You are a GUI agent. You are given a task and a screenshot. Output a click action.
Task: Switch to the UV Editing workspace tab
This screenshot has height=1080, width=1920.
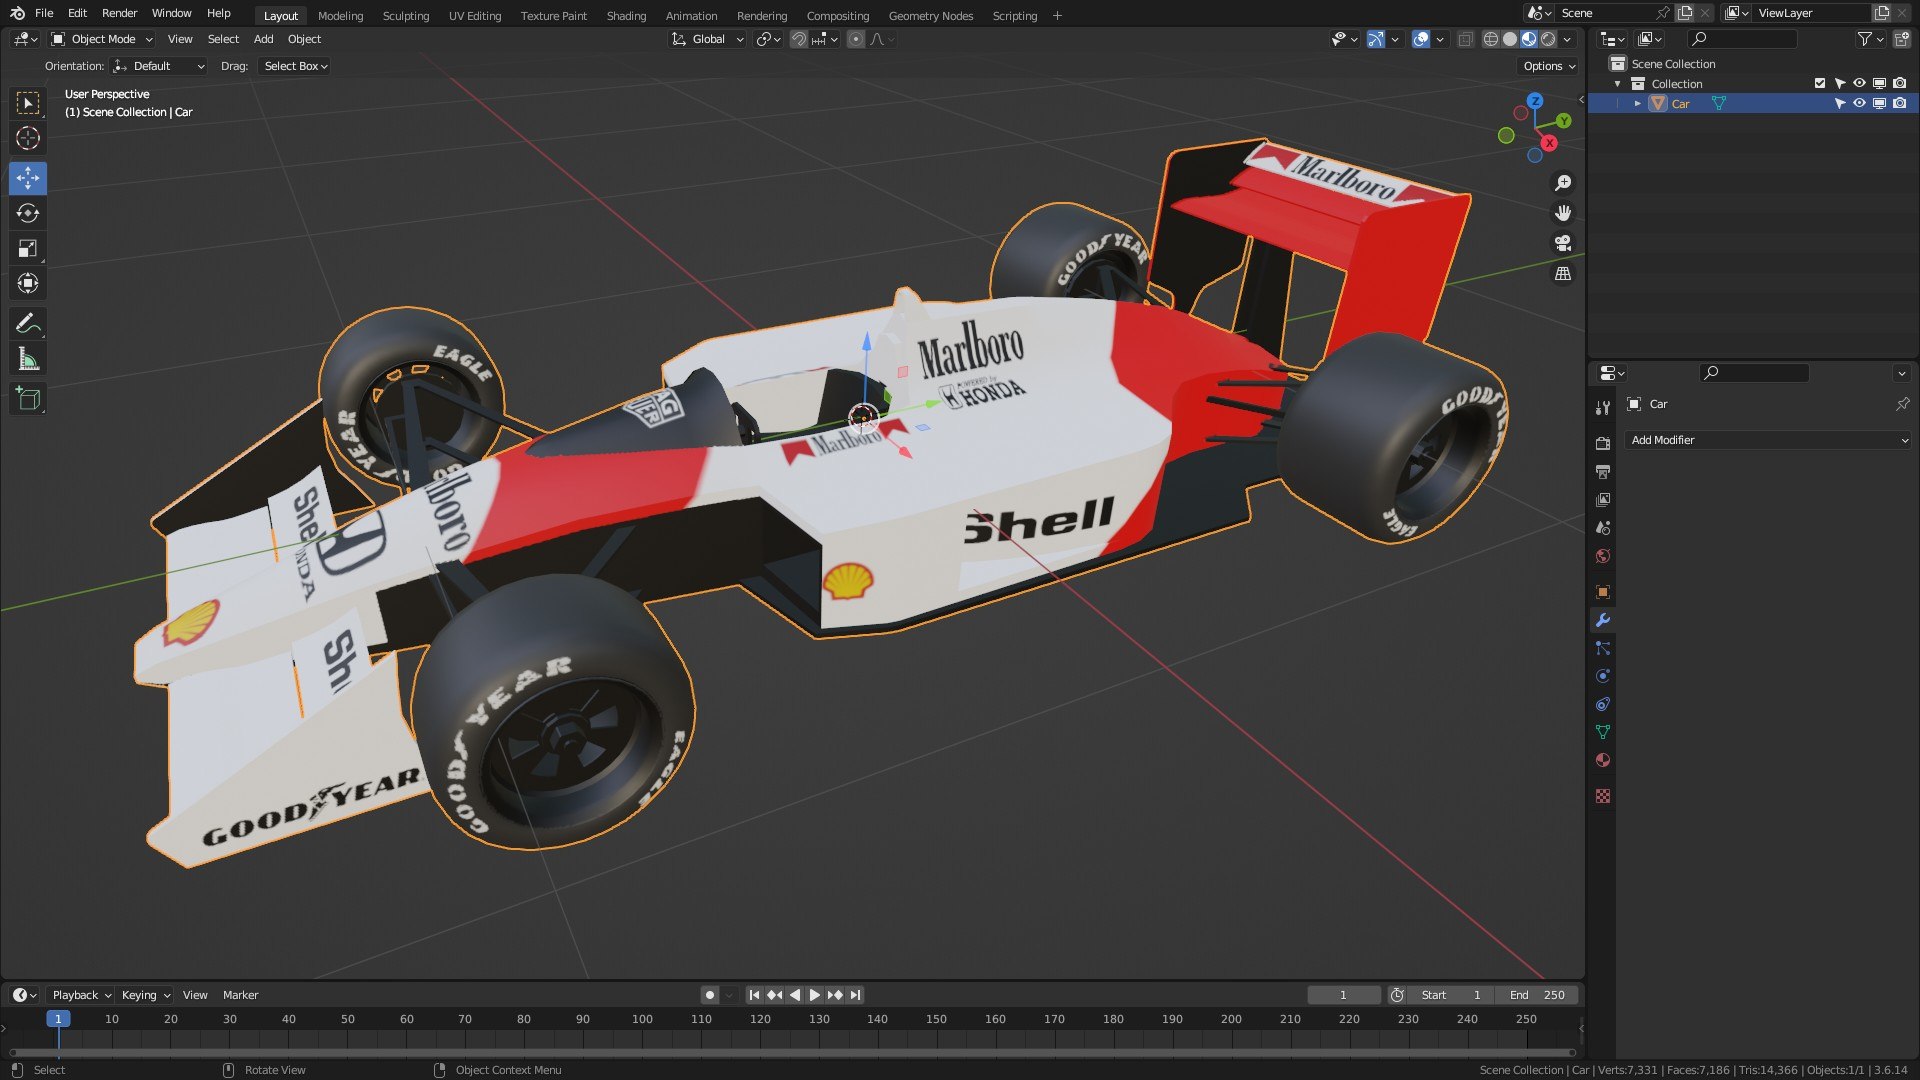point(475,15)
